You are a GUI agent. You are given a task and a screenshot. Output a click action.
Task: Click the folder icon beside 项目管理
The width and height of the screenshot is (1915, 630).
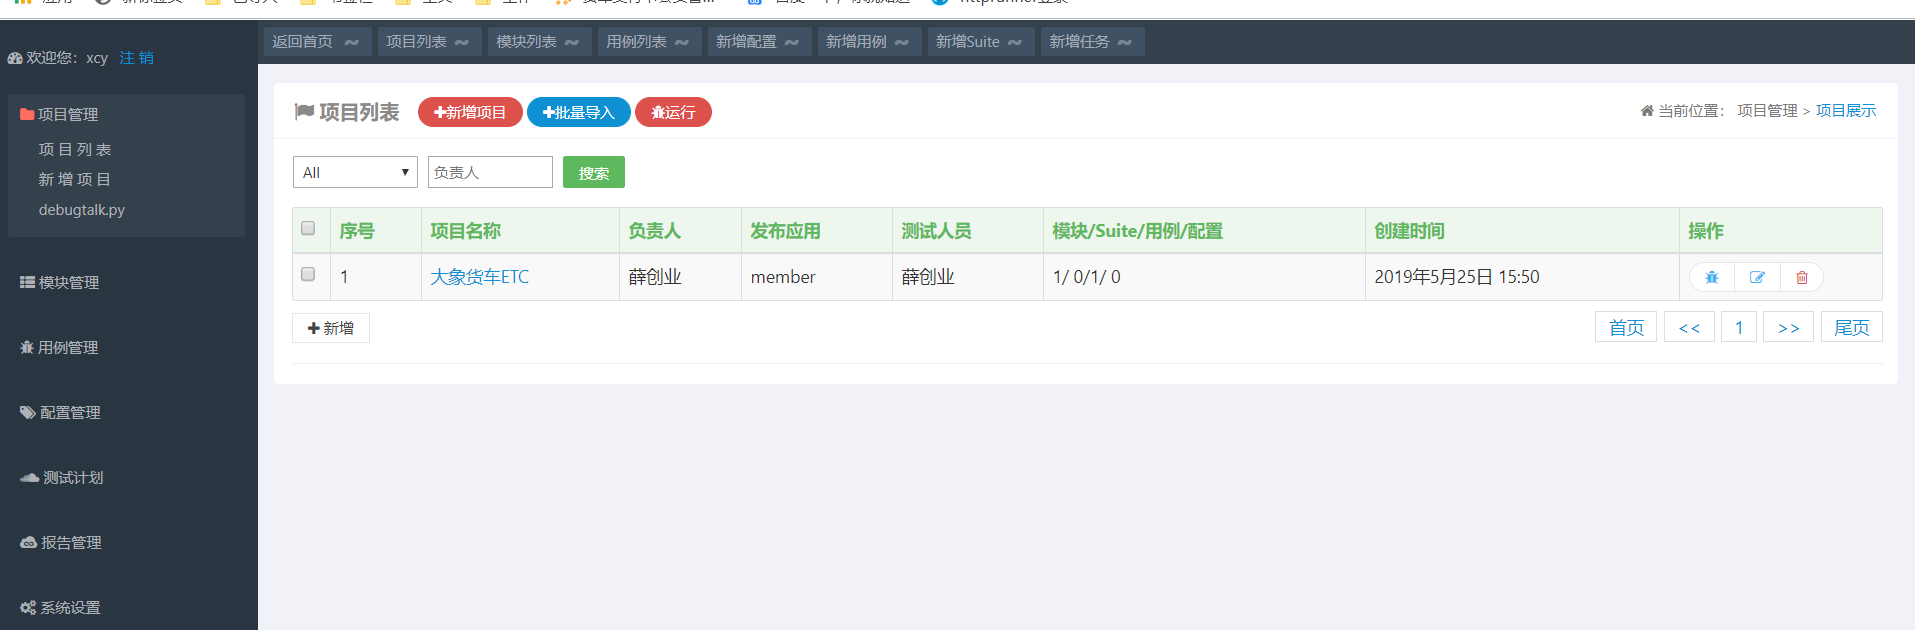coord(27,114)
